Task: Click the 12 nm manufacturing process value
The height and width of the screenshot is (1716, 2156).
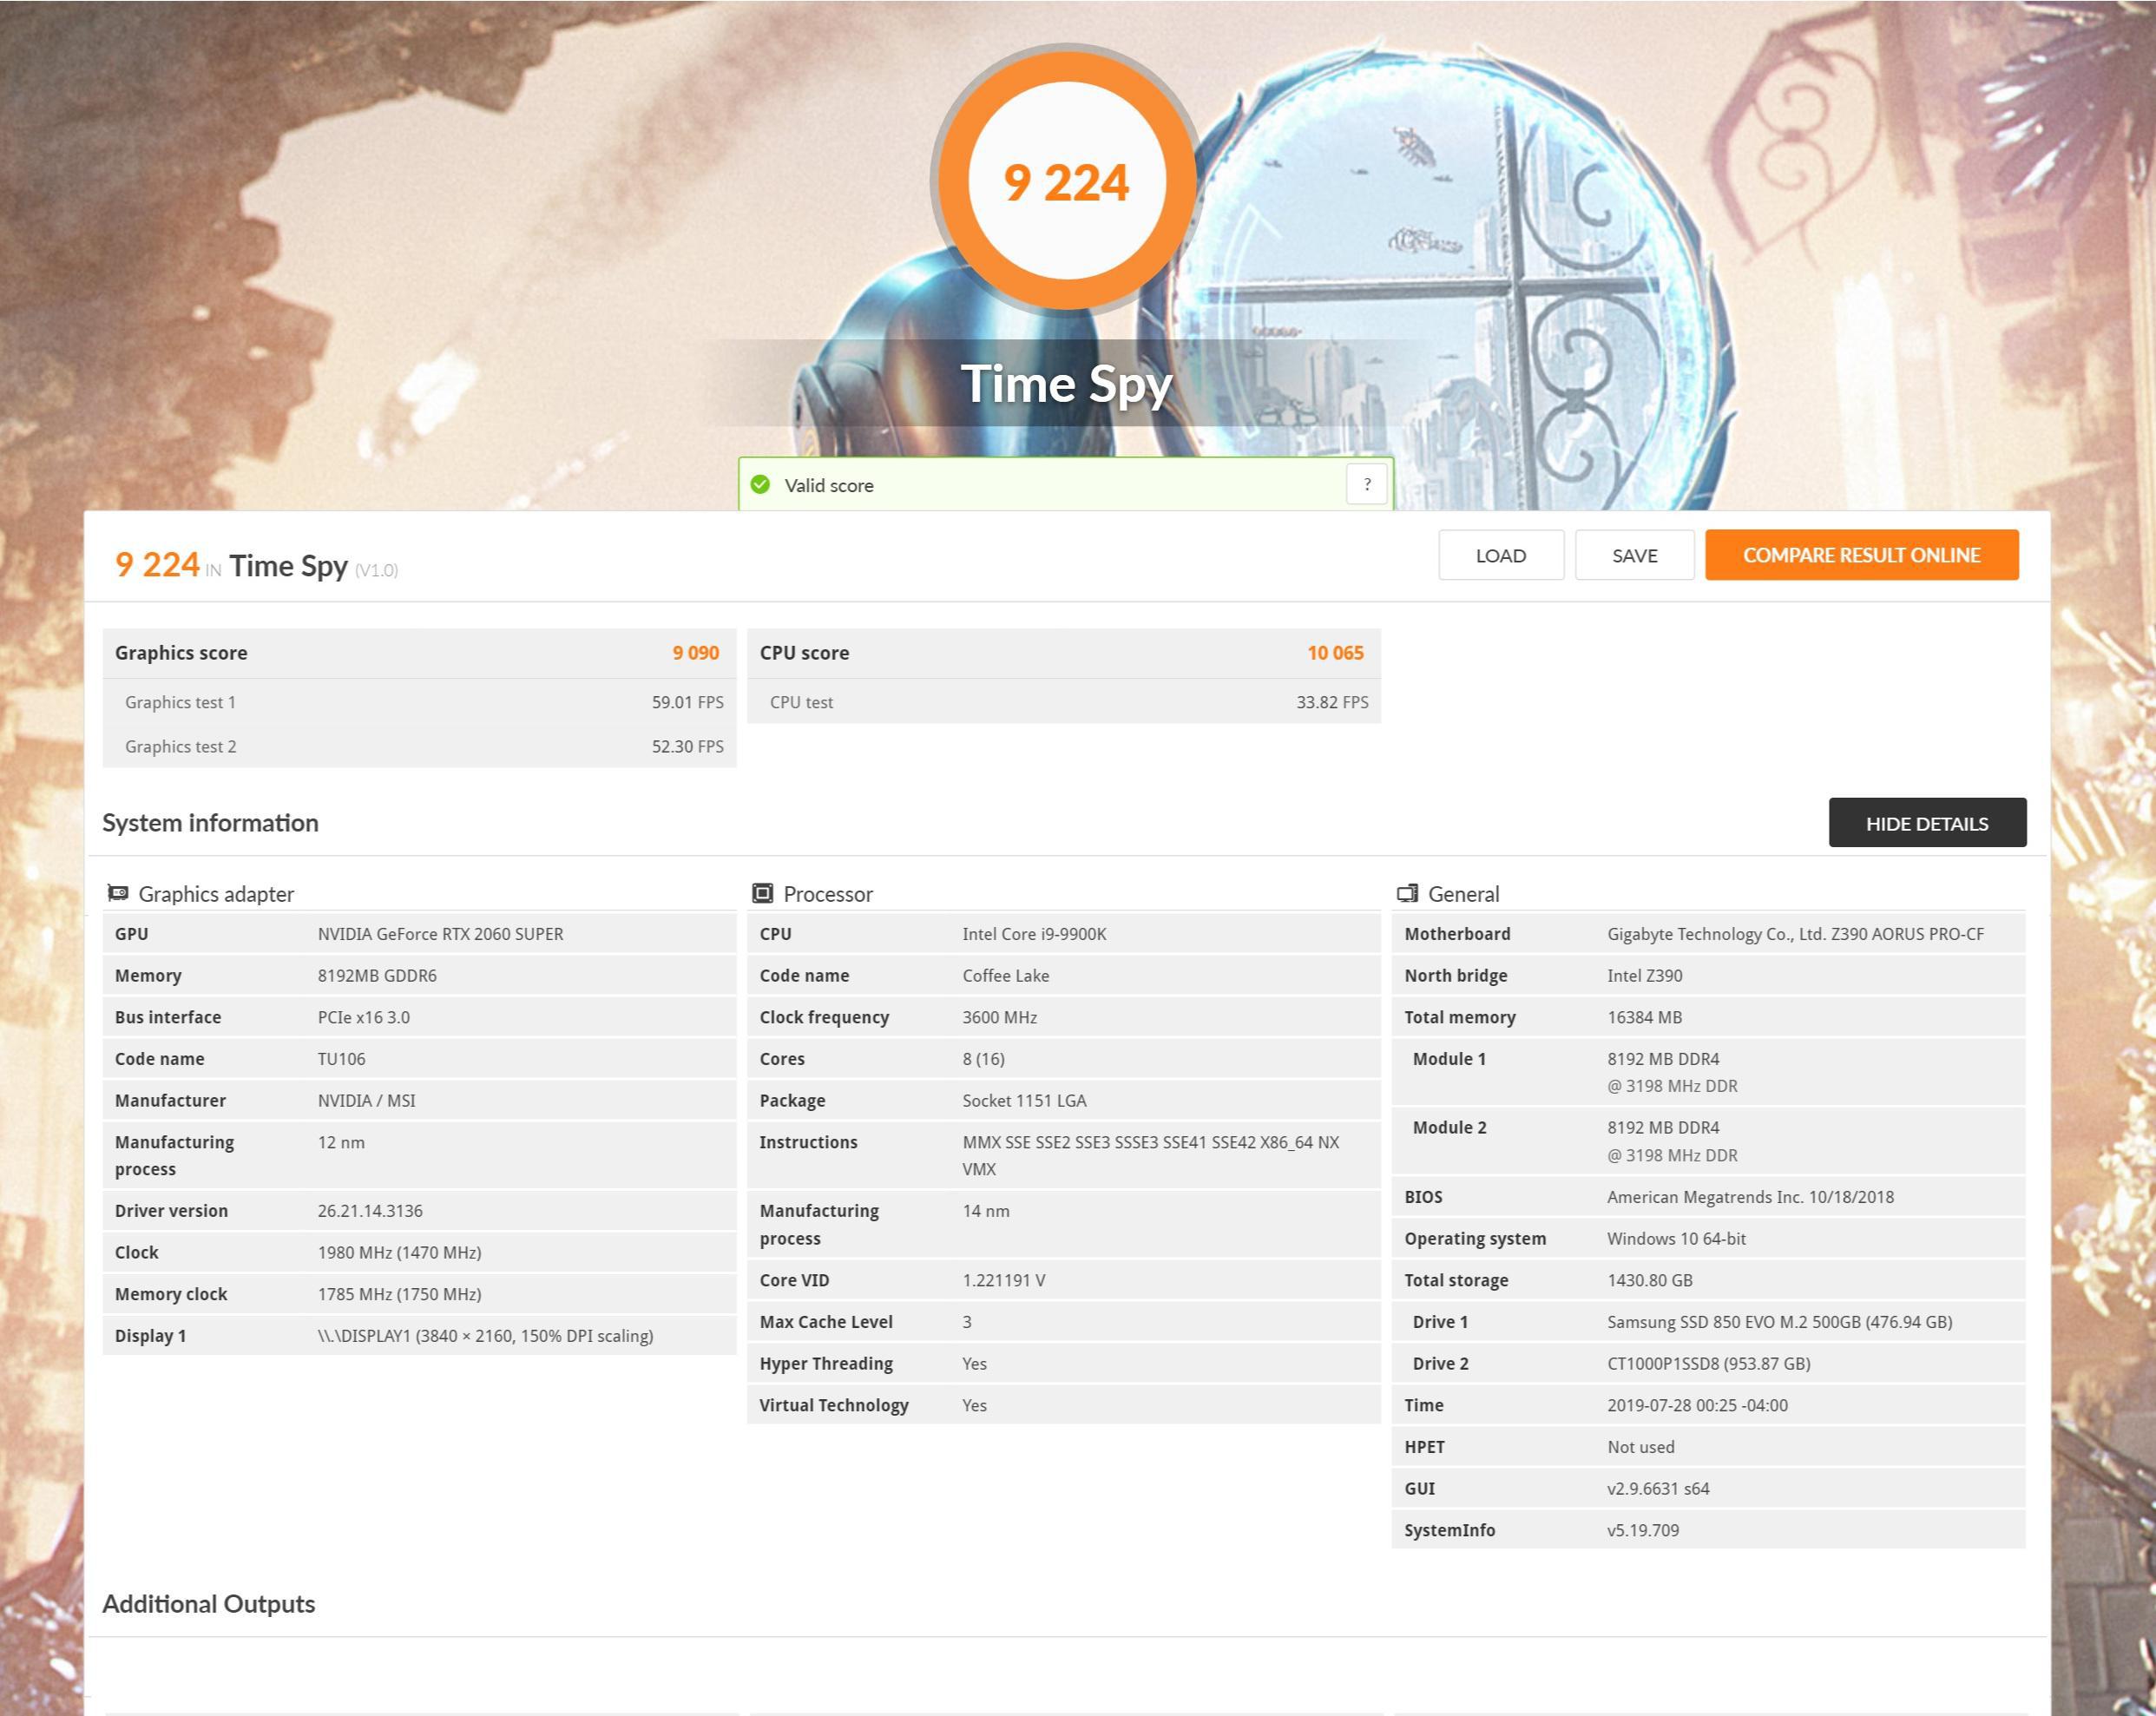Action: [341, 1142]
